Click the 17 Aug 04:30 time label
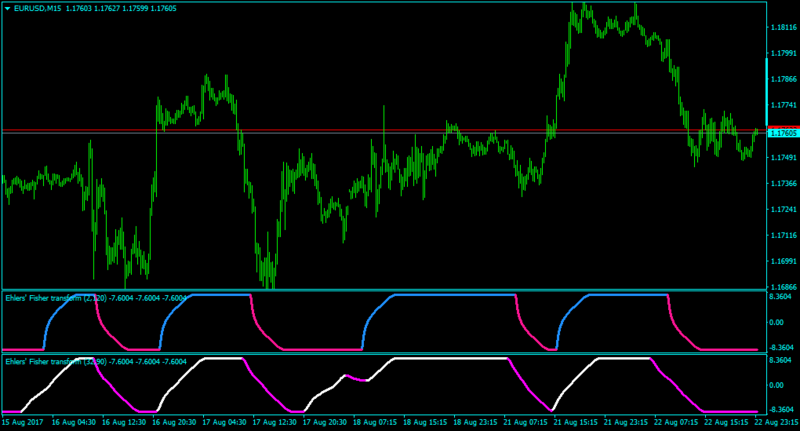 [x=224, y=422]
